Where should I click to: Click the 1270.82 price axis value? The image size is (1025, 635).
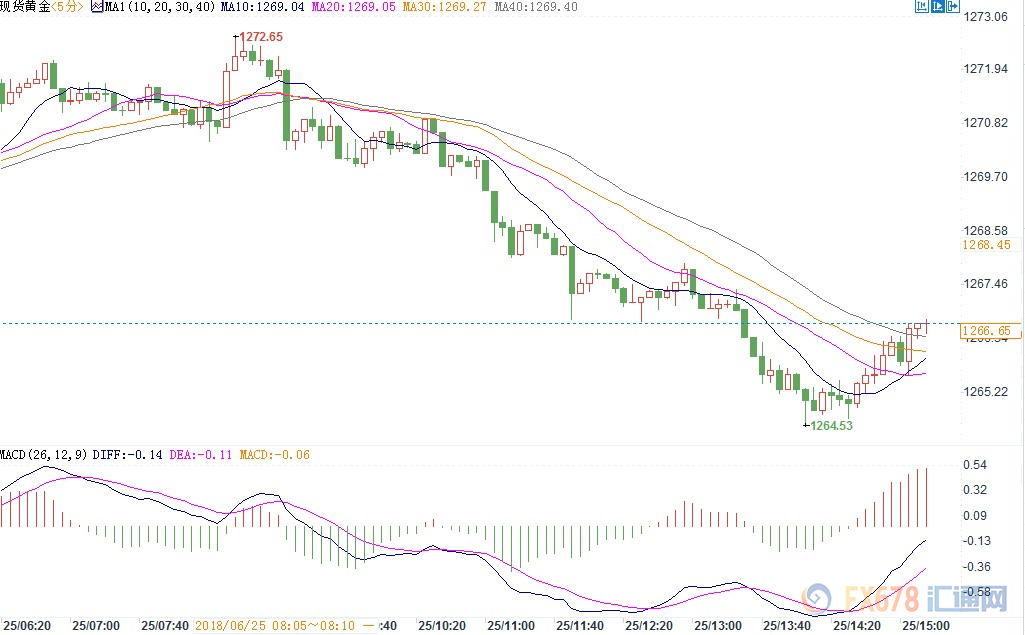click(986, 123)
